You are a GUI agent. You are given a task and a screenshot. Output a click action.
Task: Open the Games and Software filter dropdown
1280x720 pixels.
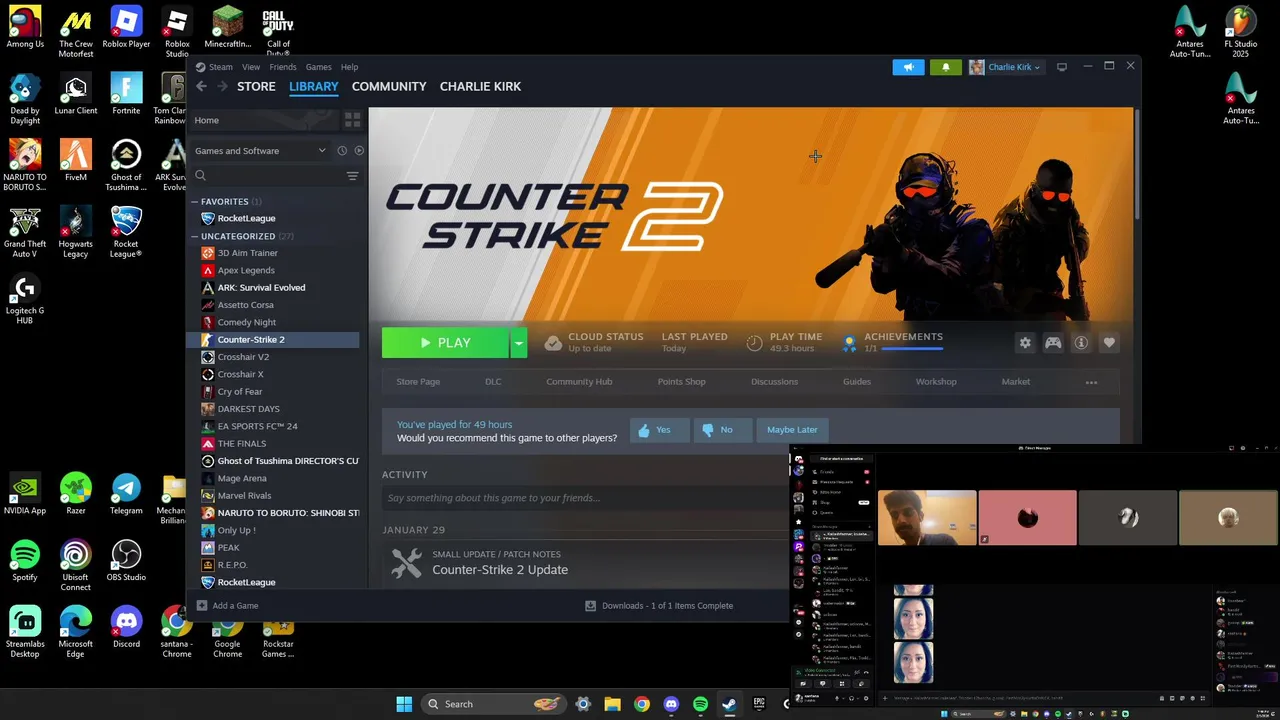[260, 151]
